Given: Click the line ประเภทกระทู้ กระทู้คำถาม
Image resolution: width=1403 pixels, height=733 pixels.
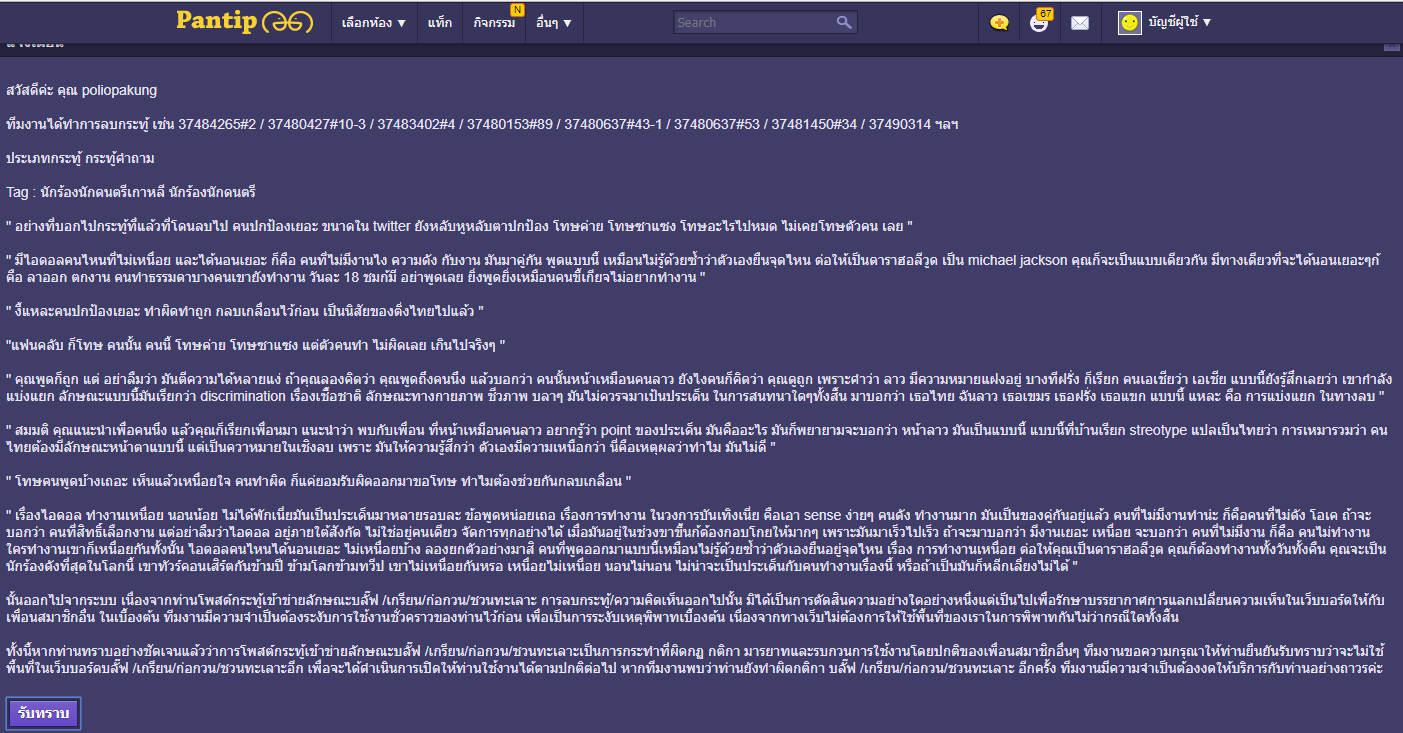Looking at the screenshot, I should pos(80,158).
